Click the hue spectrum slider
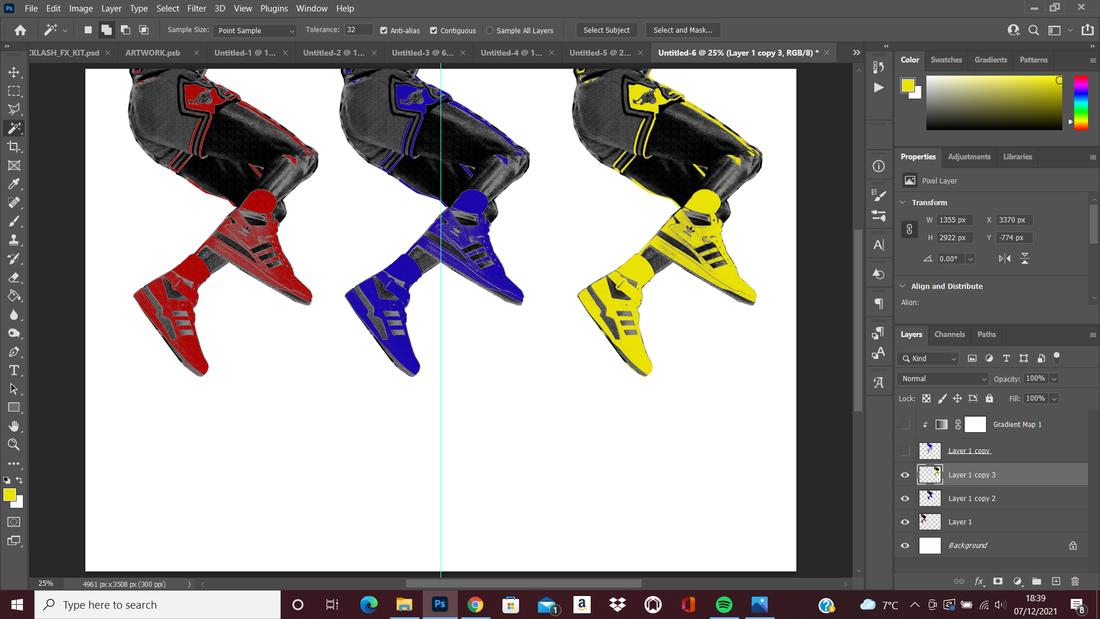The image size is (1100, 619). 1081,102
